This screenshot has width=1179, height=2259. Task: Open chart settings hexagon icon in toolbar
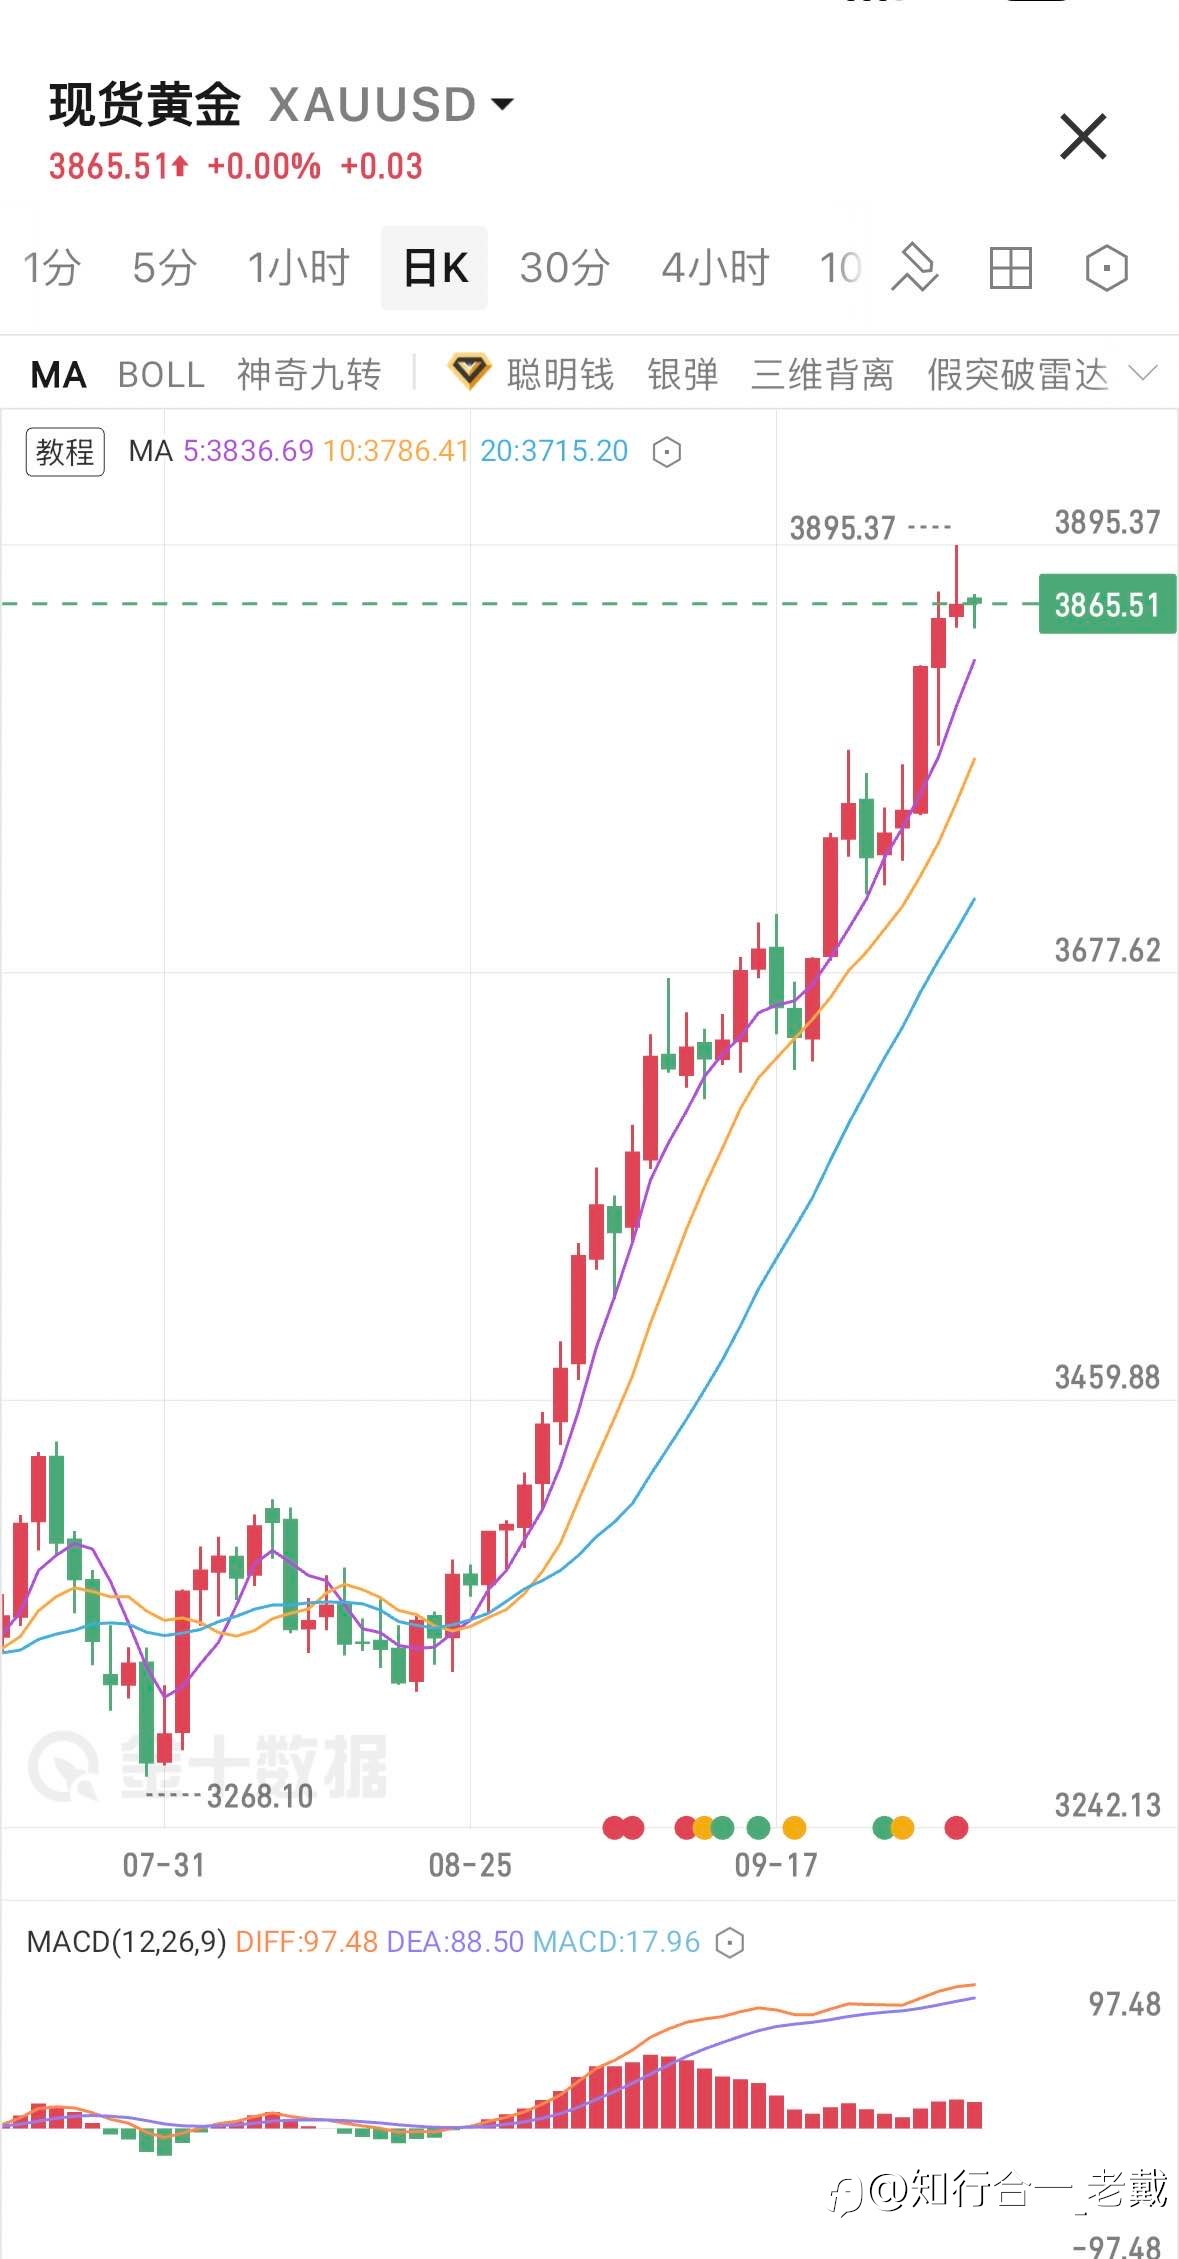coord(1106,268)
